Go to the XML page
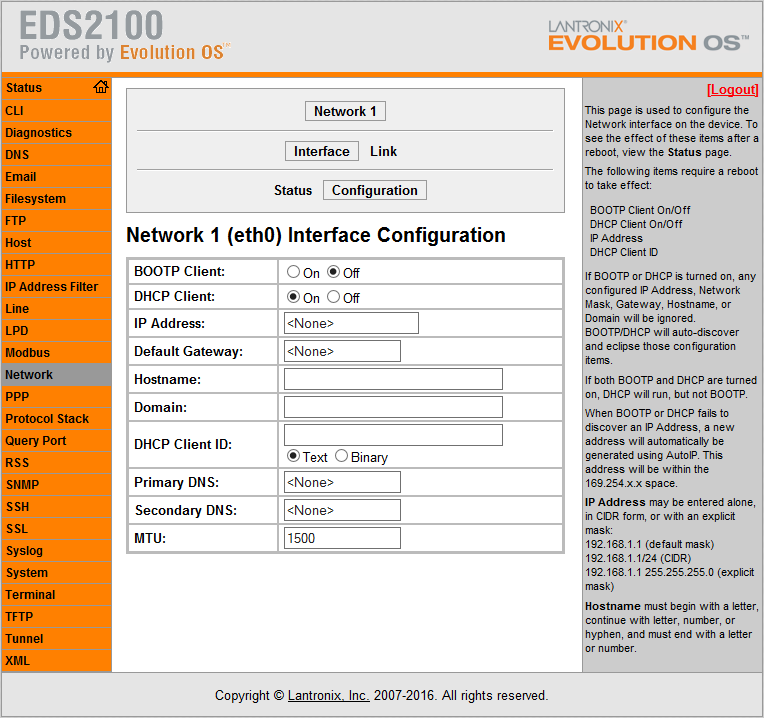Viewport: 764px width, 718px height. 57,661
